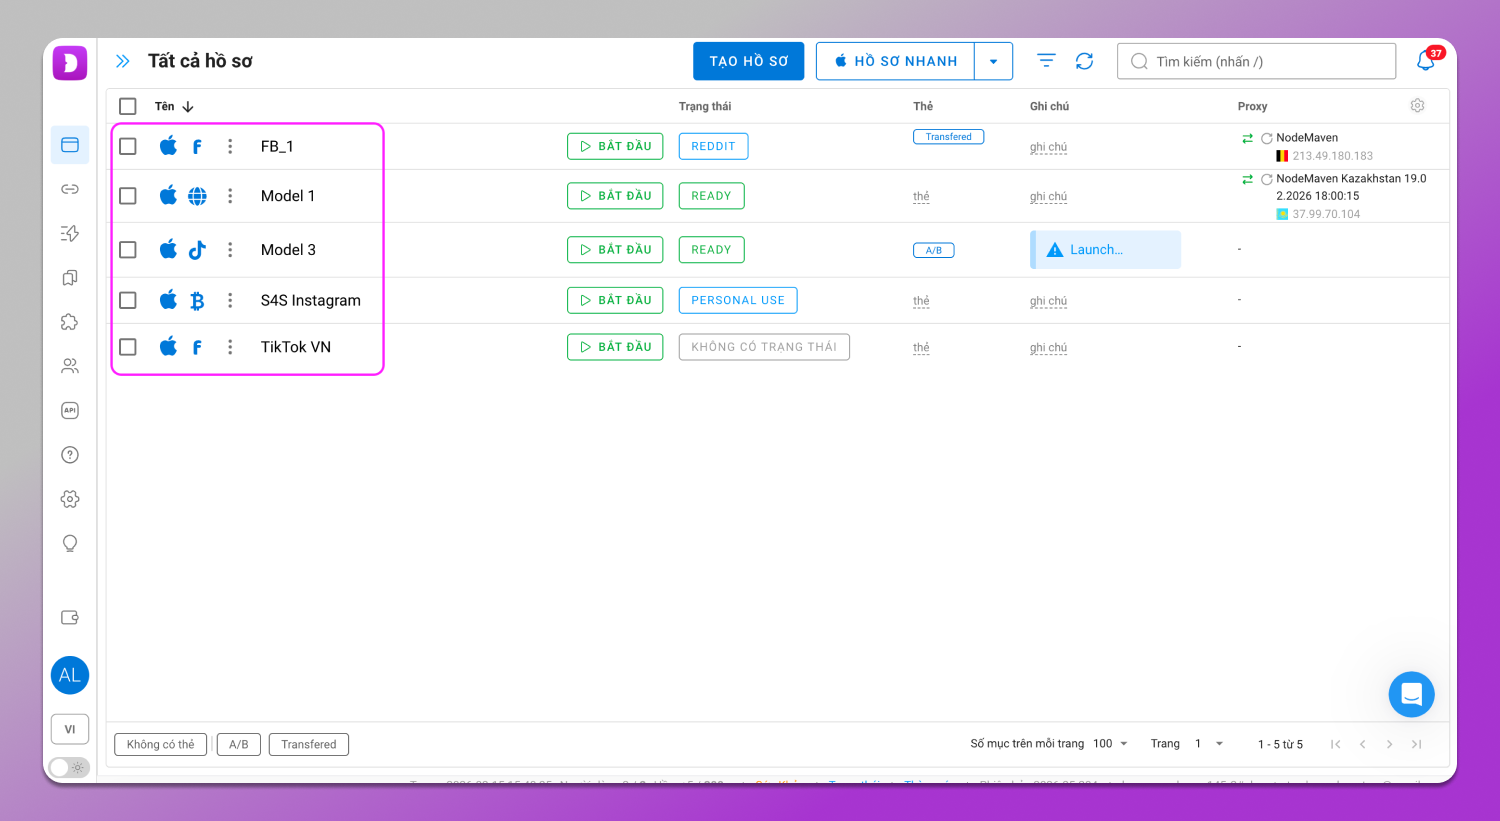Click the notification bell icon
Viewport: 1500px width, 821px height.
coord(1426,61)
